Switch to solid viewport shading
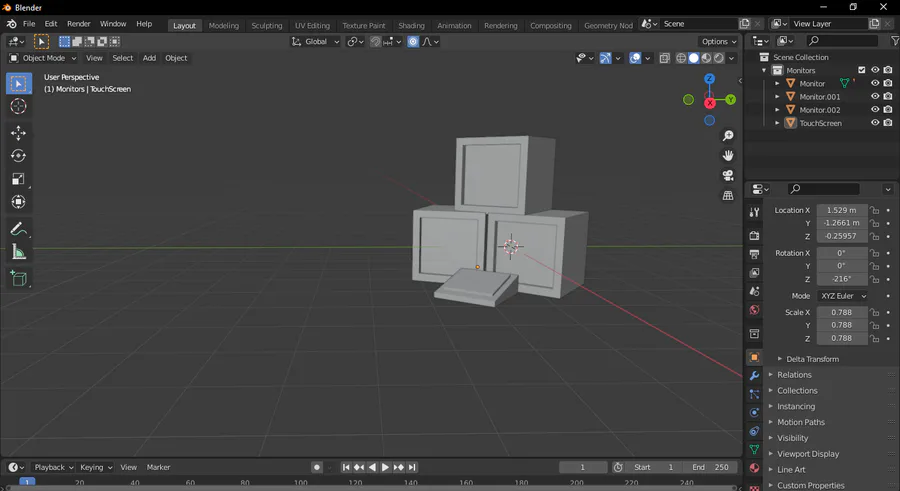 pos(693,58)
